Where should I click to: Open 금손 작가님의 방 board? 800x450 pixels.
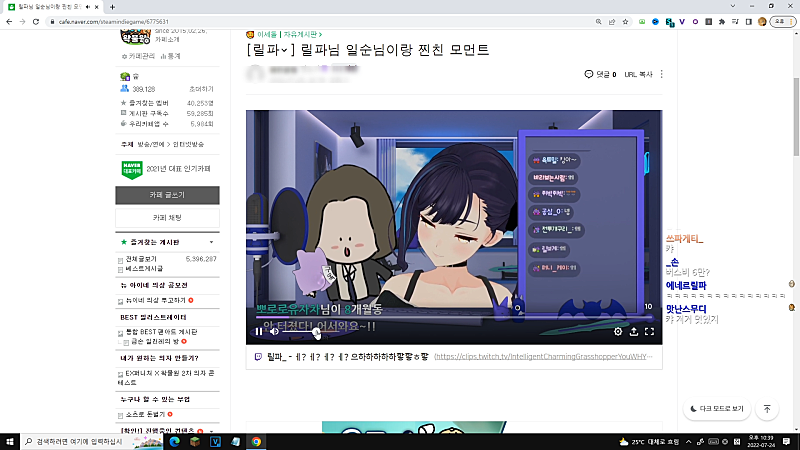pyautogui.click(x=155, y=341)
